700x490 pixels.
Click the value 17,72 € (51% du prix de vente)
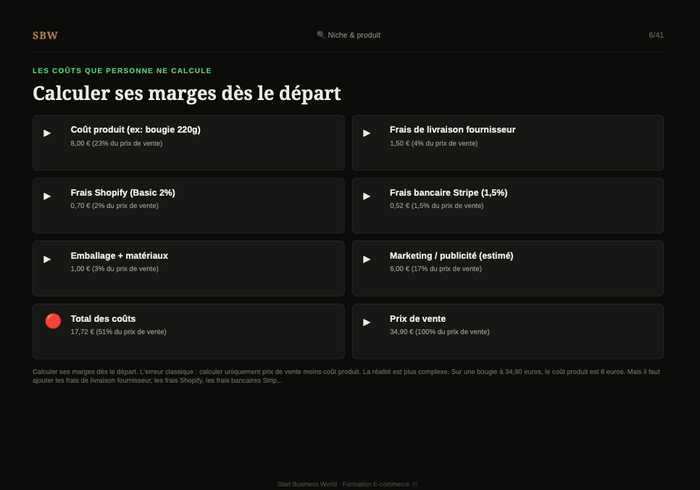coord(118,332)
